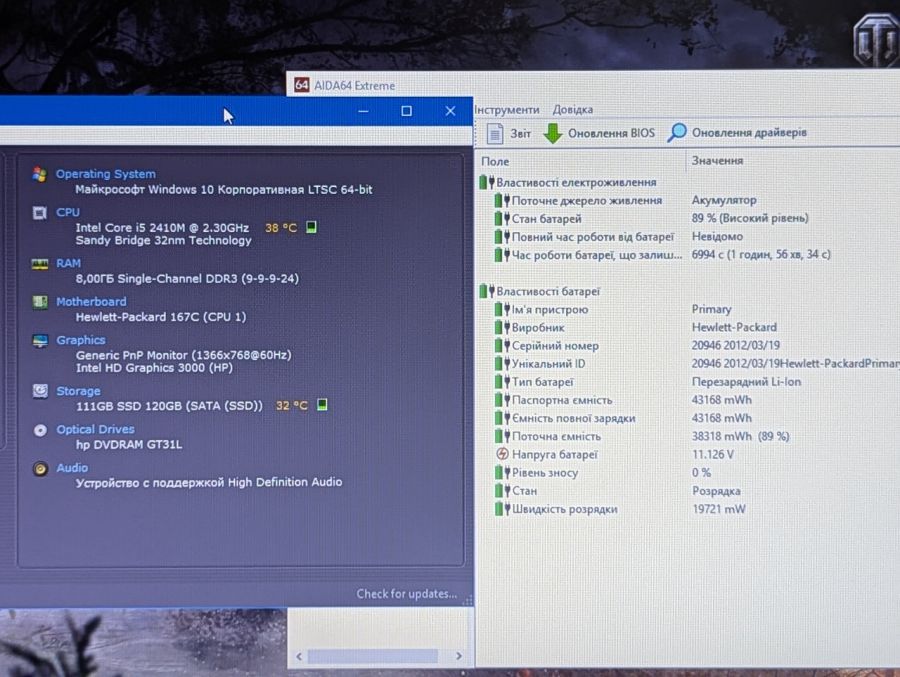Open the Інструменти menu in AIDA64
Image resolution: width=900 pixels, height=677 pixels.
coord(507,110)
